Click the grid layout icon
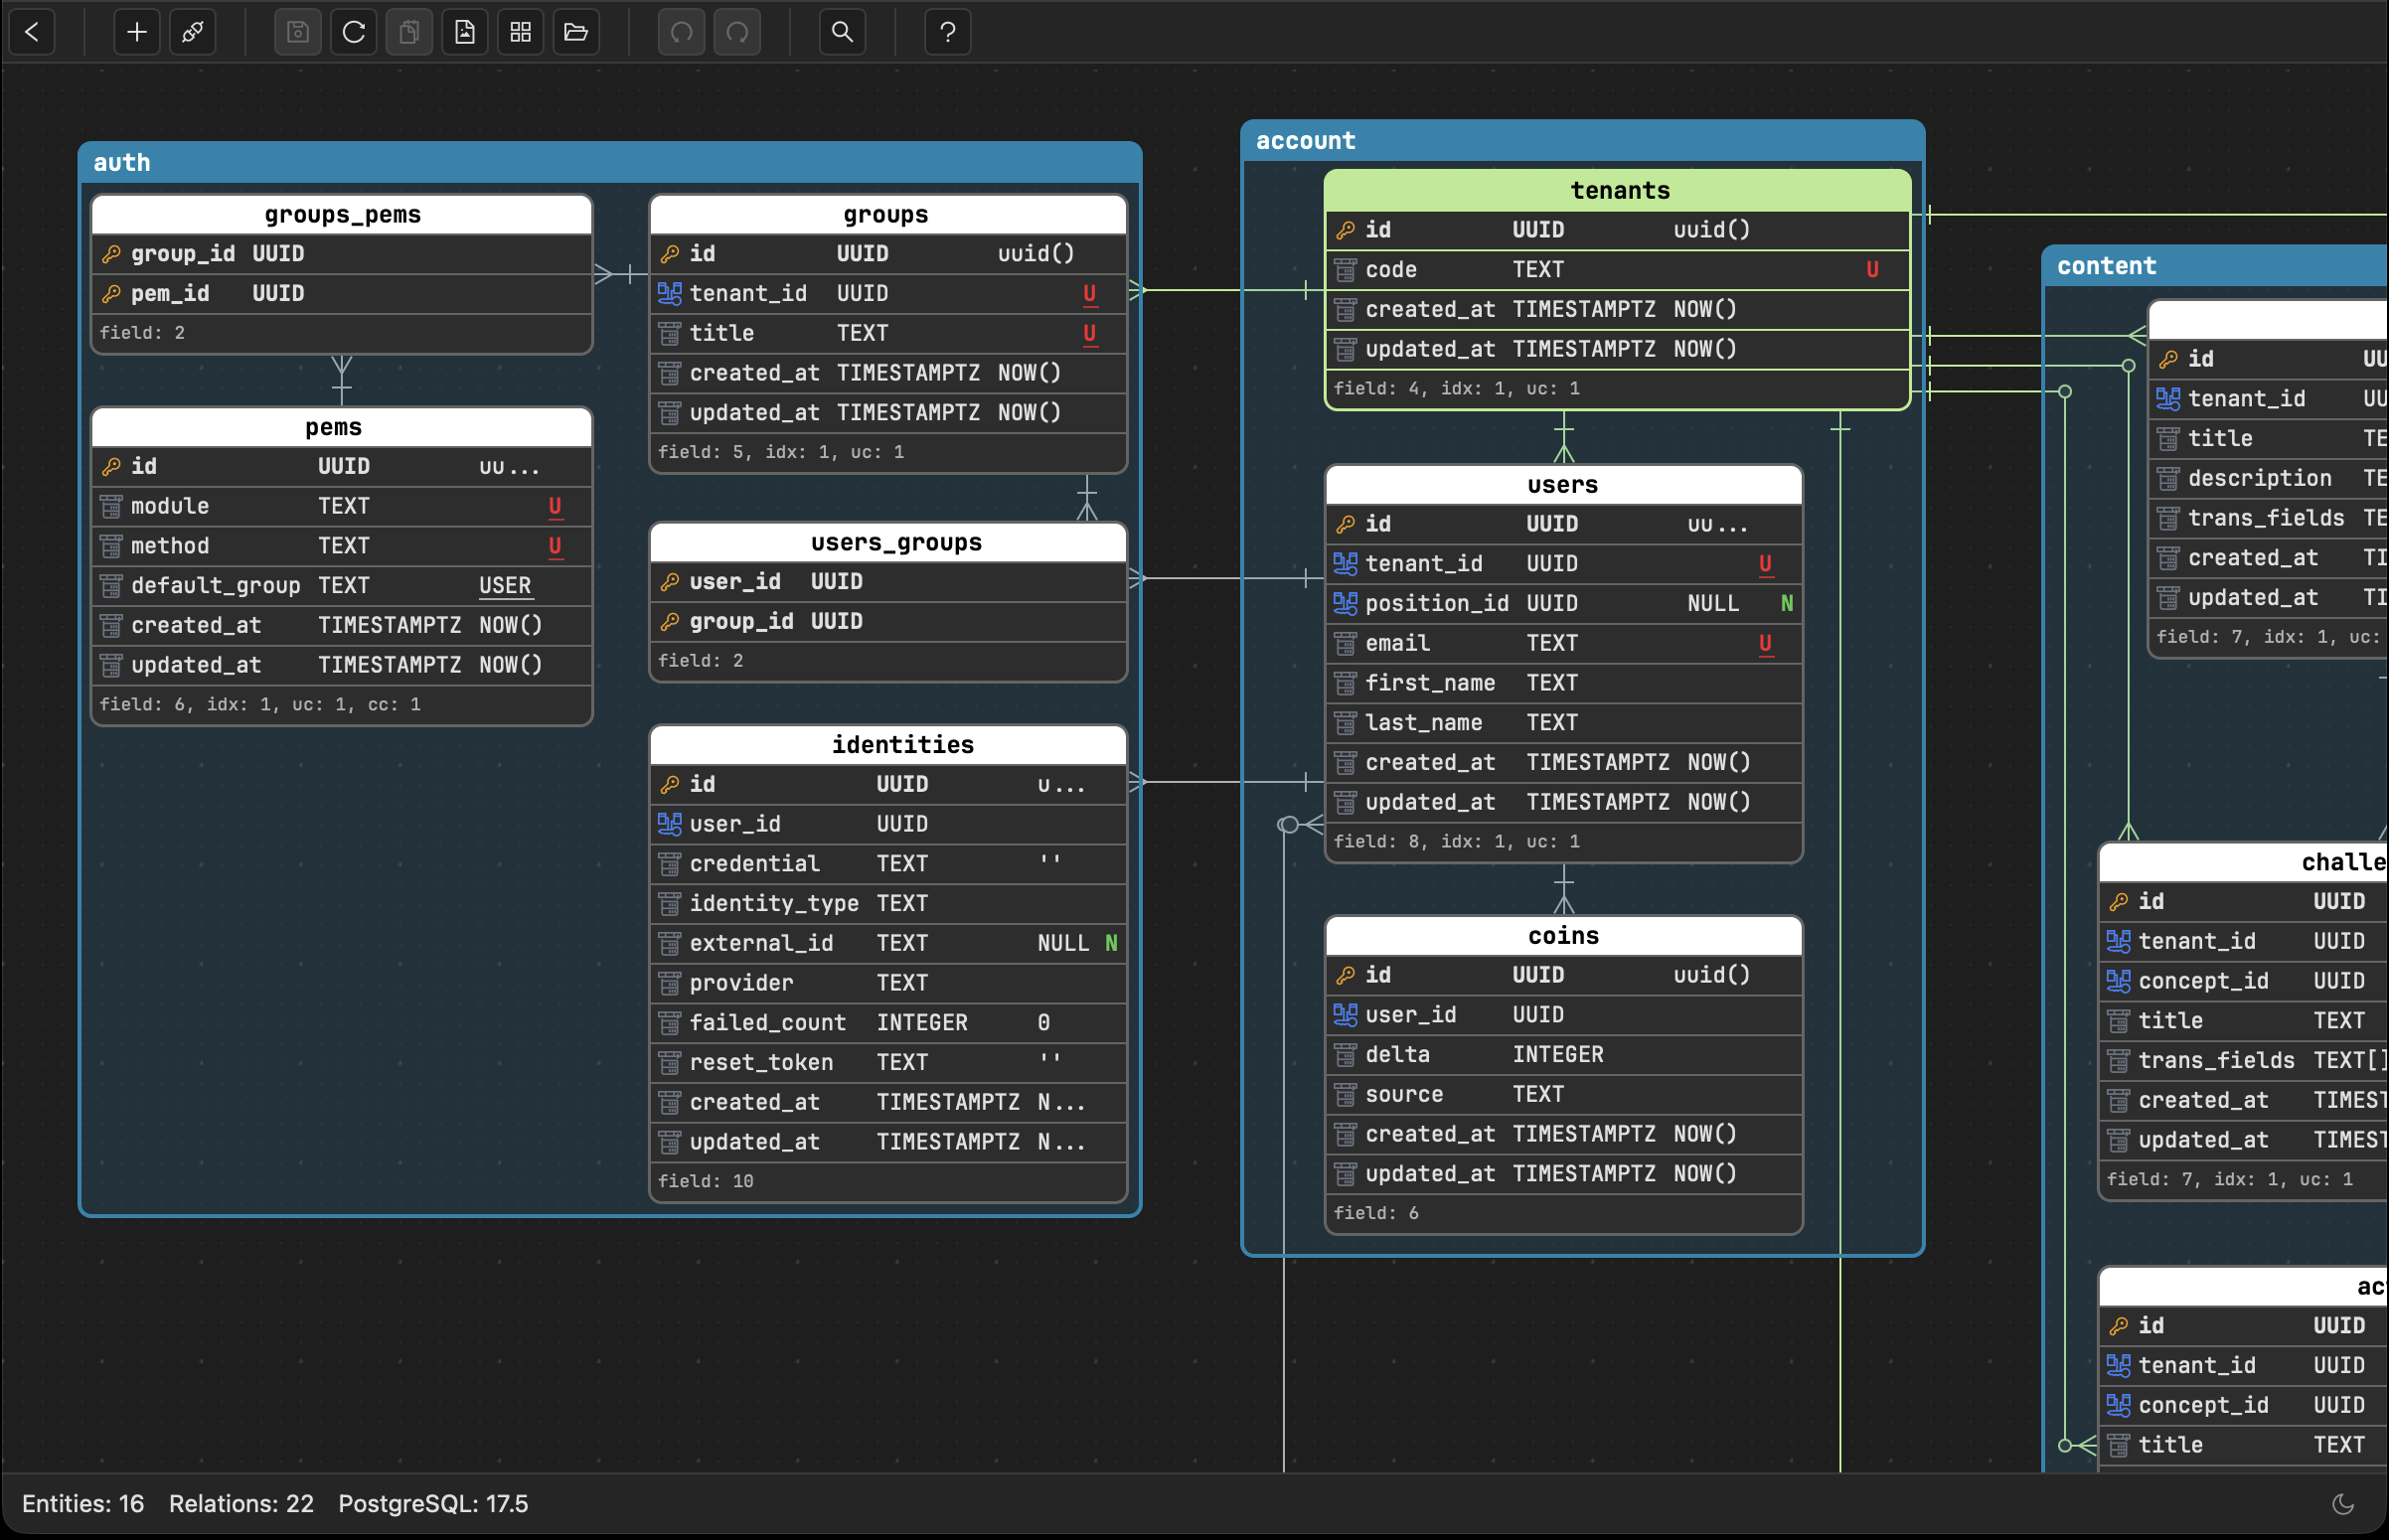The image size is (2389, 1540). point(521,32)
